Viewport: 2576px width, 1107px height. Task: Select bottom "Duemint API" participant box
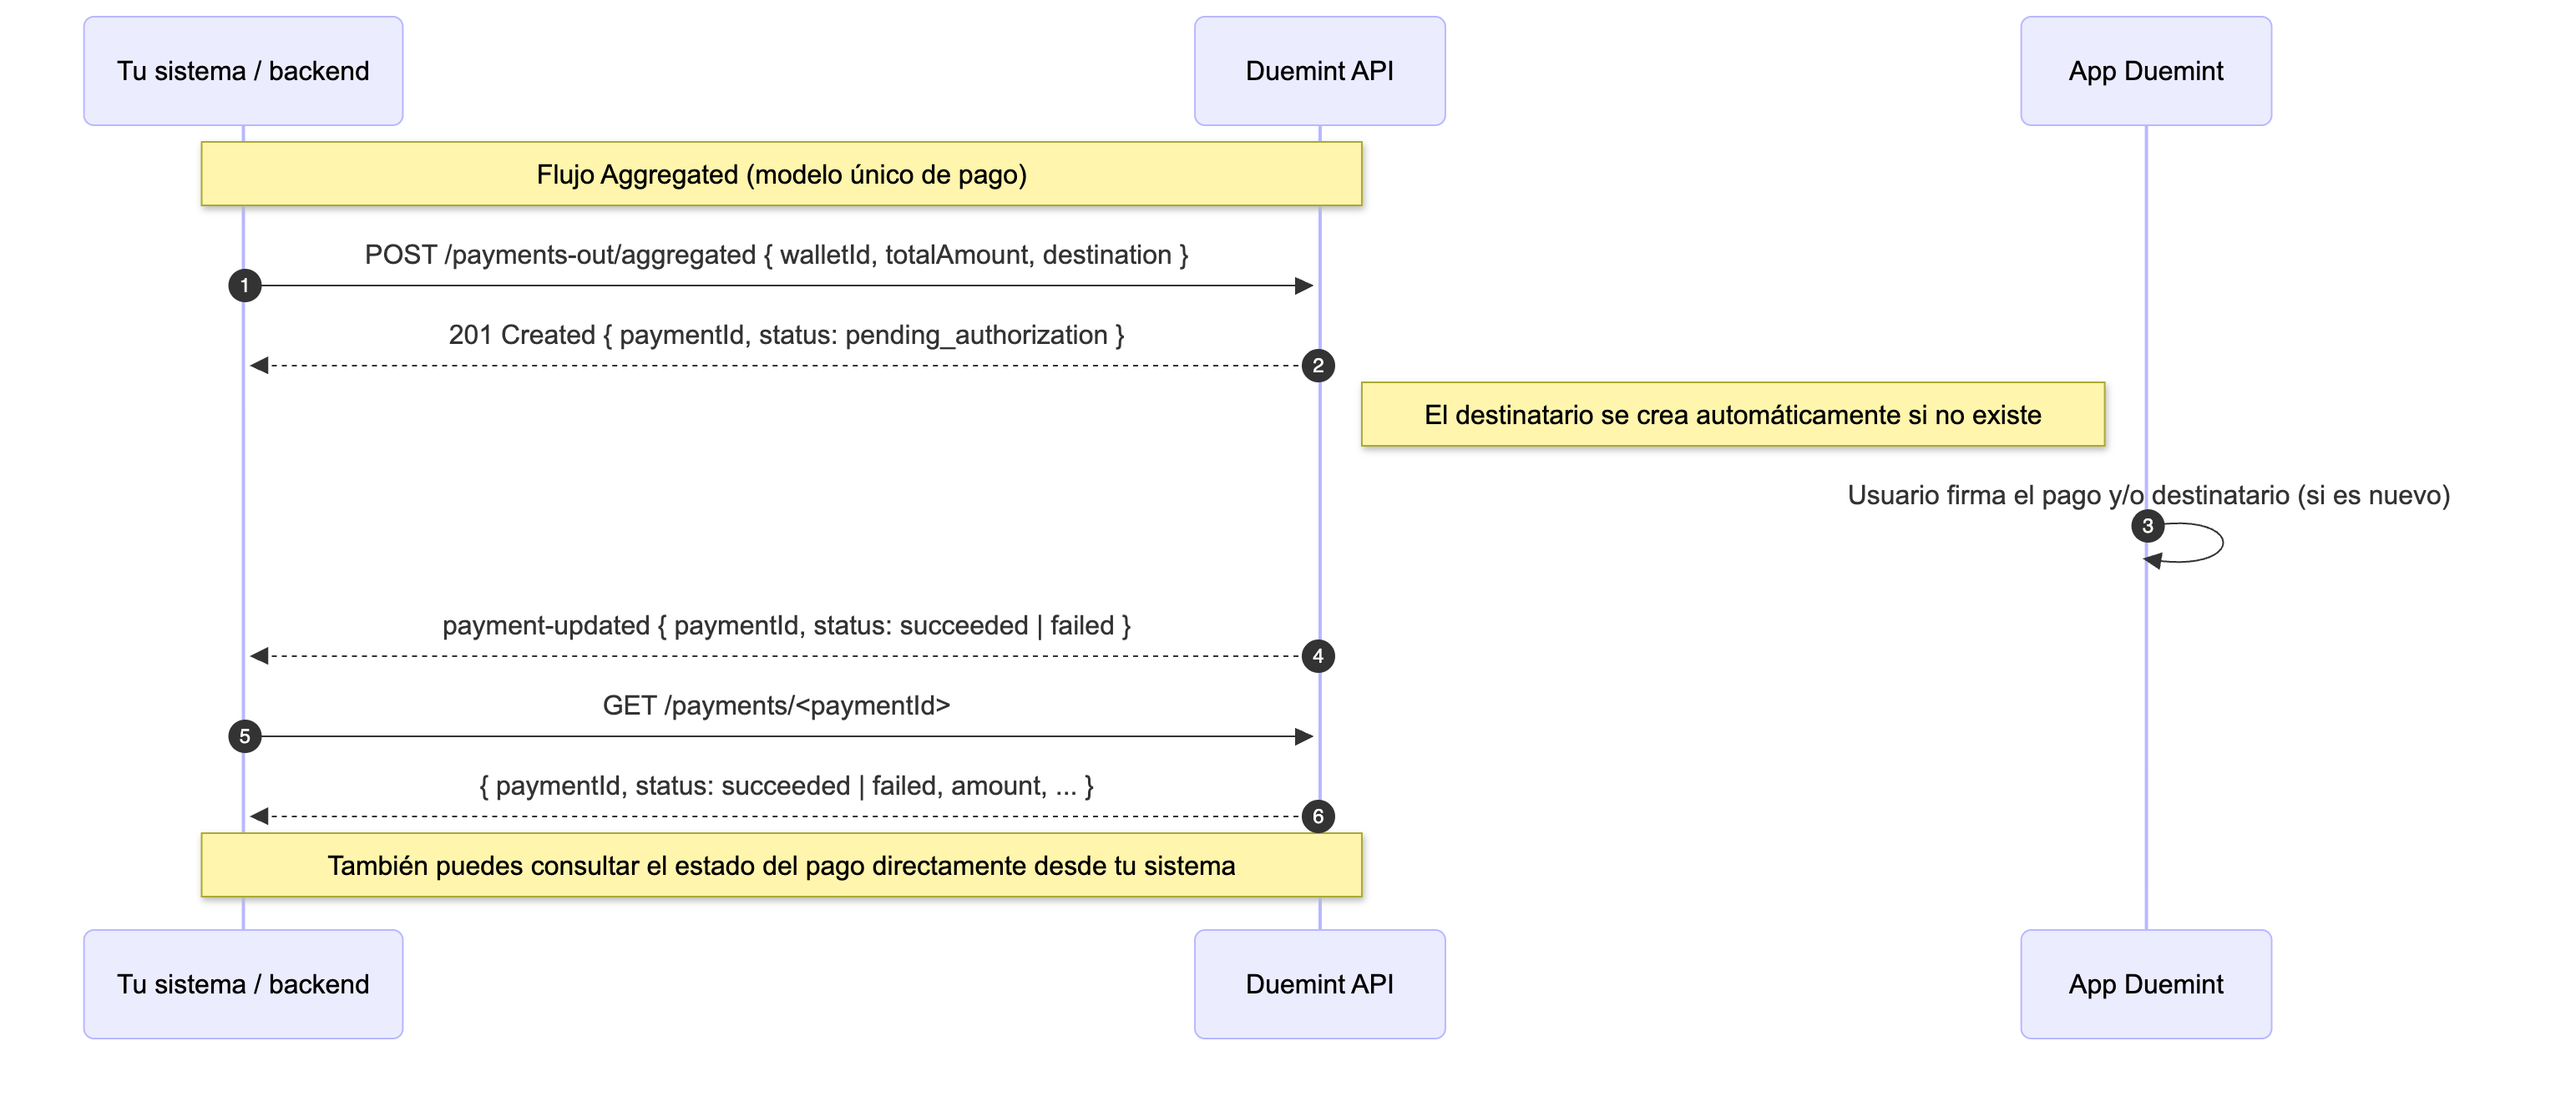coord(1319,984)
